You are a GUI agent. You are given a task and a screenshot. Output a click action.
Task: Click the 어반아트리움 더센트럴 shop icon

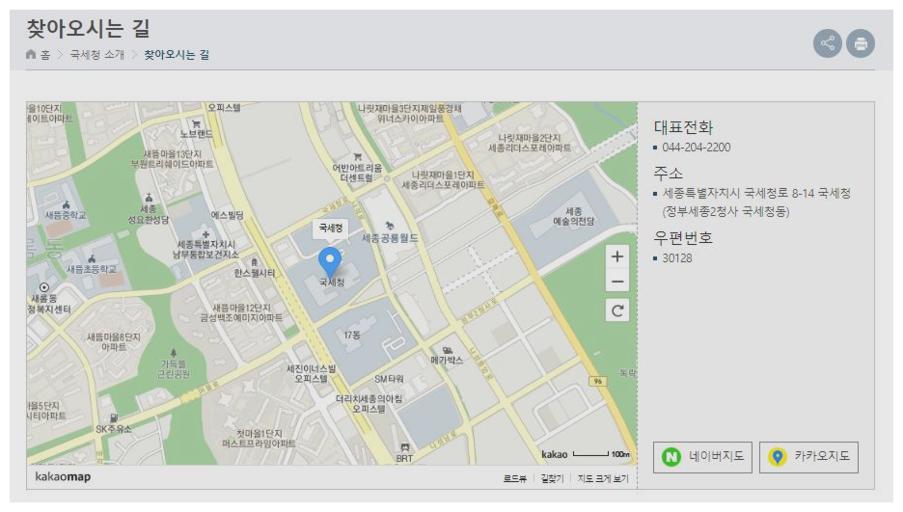click(357, 156)
